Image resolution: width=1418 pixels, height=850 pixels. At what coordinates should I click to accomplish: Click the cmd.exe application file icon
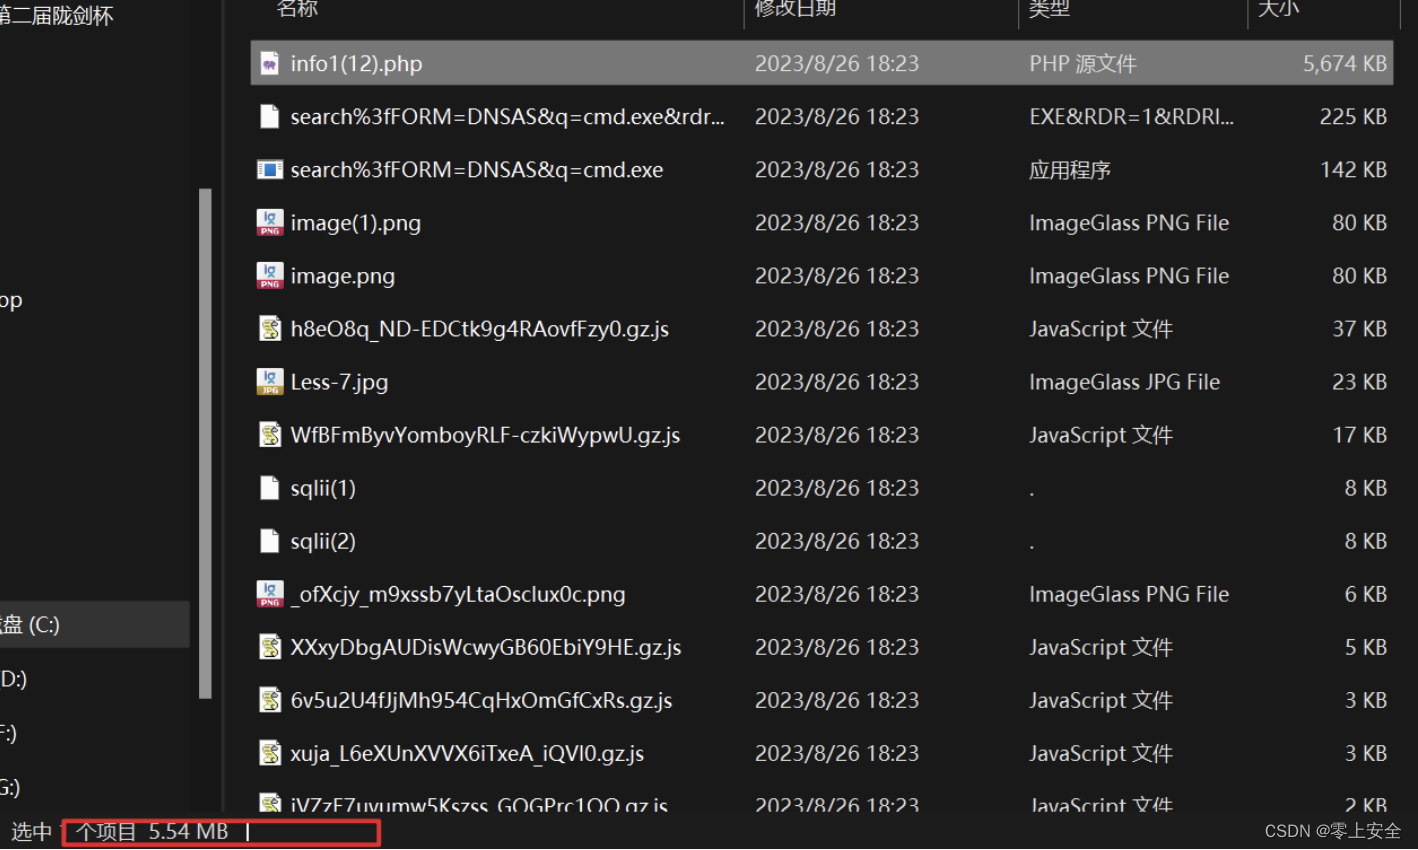pos(270,169)
